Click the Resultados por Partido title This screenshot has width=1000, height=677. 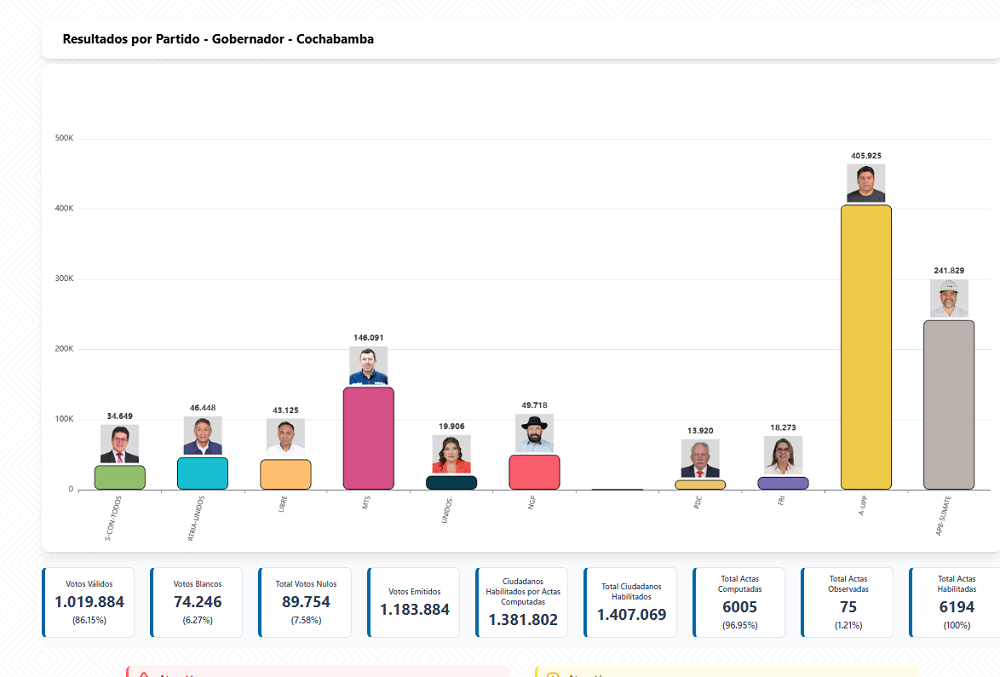[x=218, y=39]
